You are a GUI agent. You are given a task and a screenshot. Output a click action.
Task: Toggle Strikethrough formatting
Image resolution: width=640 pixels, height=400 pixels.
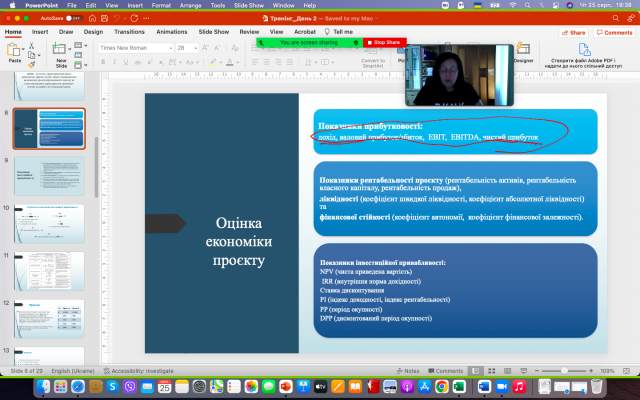coord(138,62)
